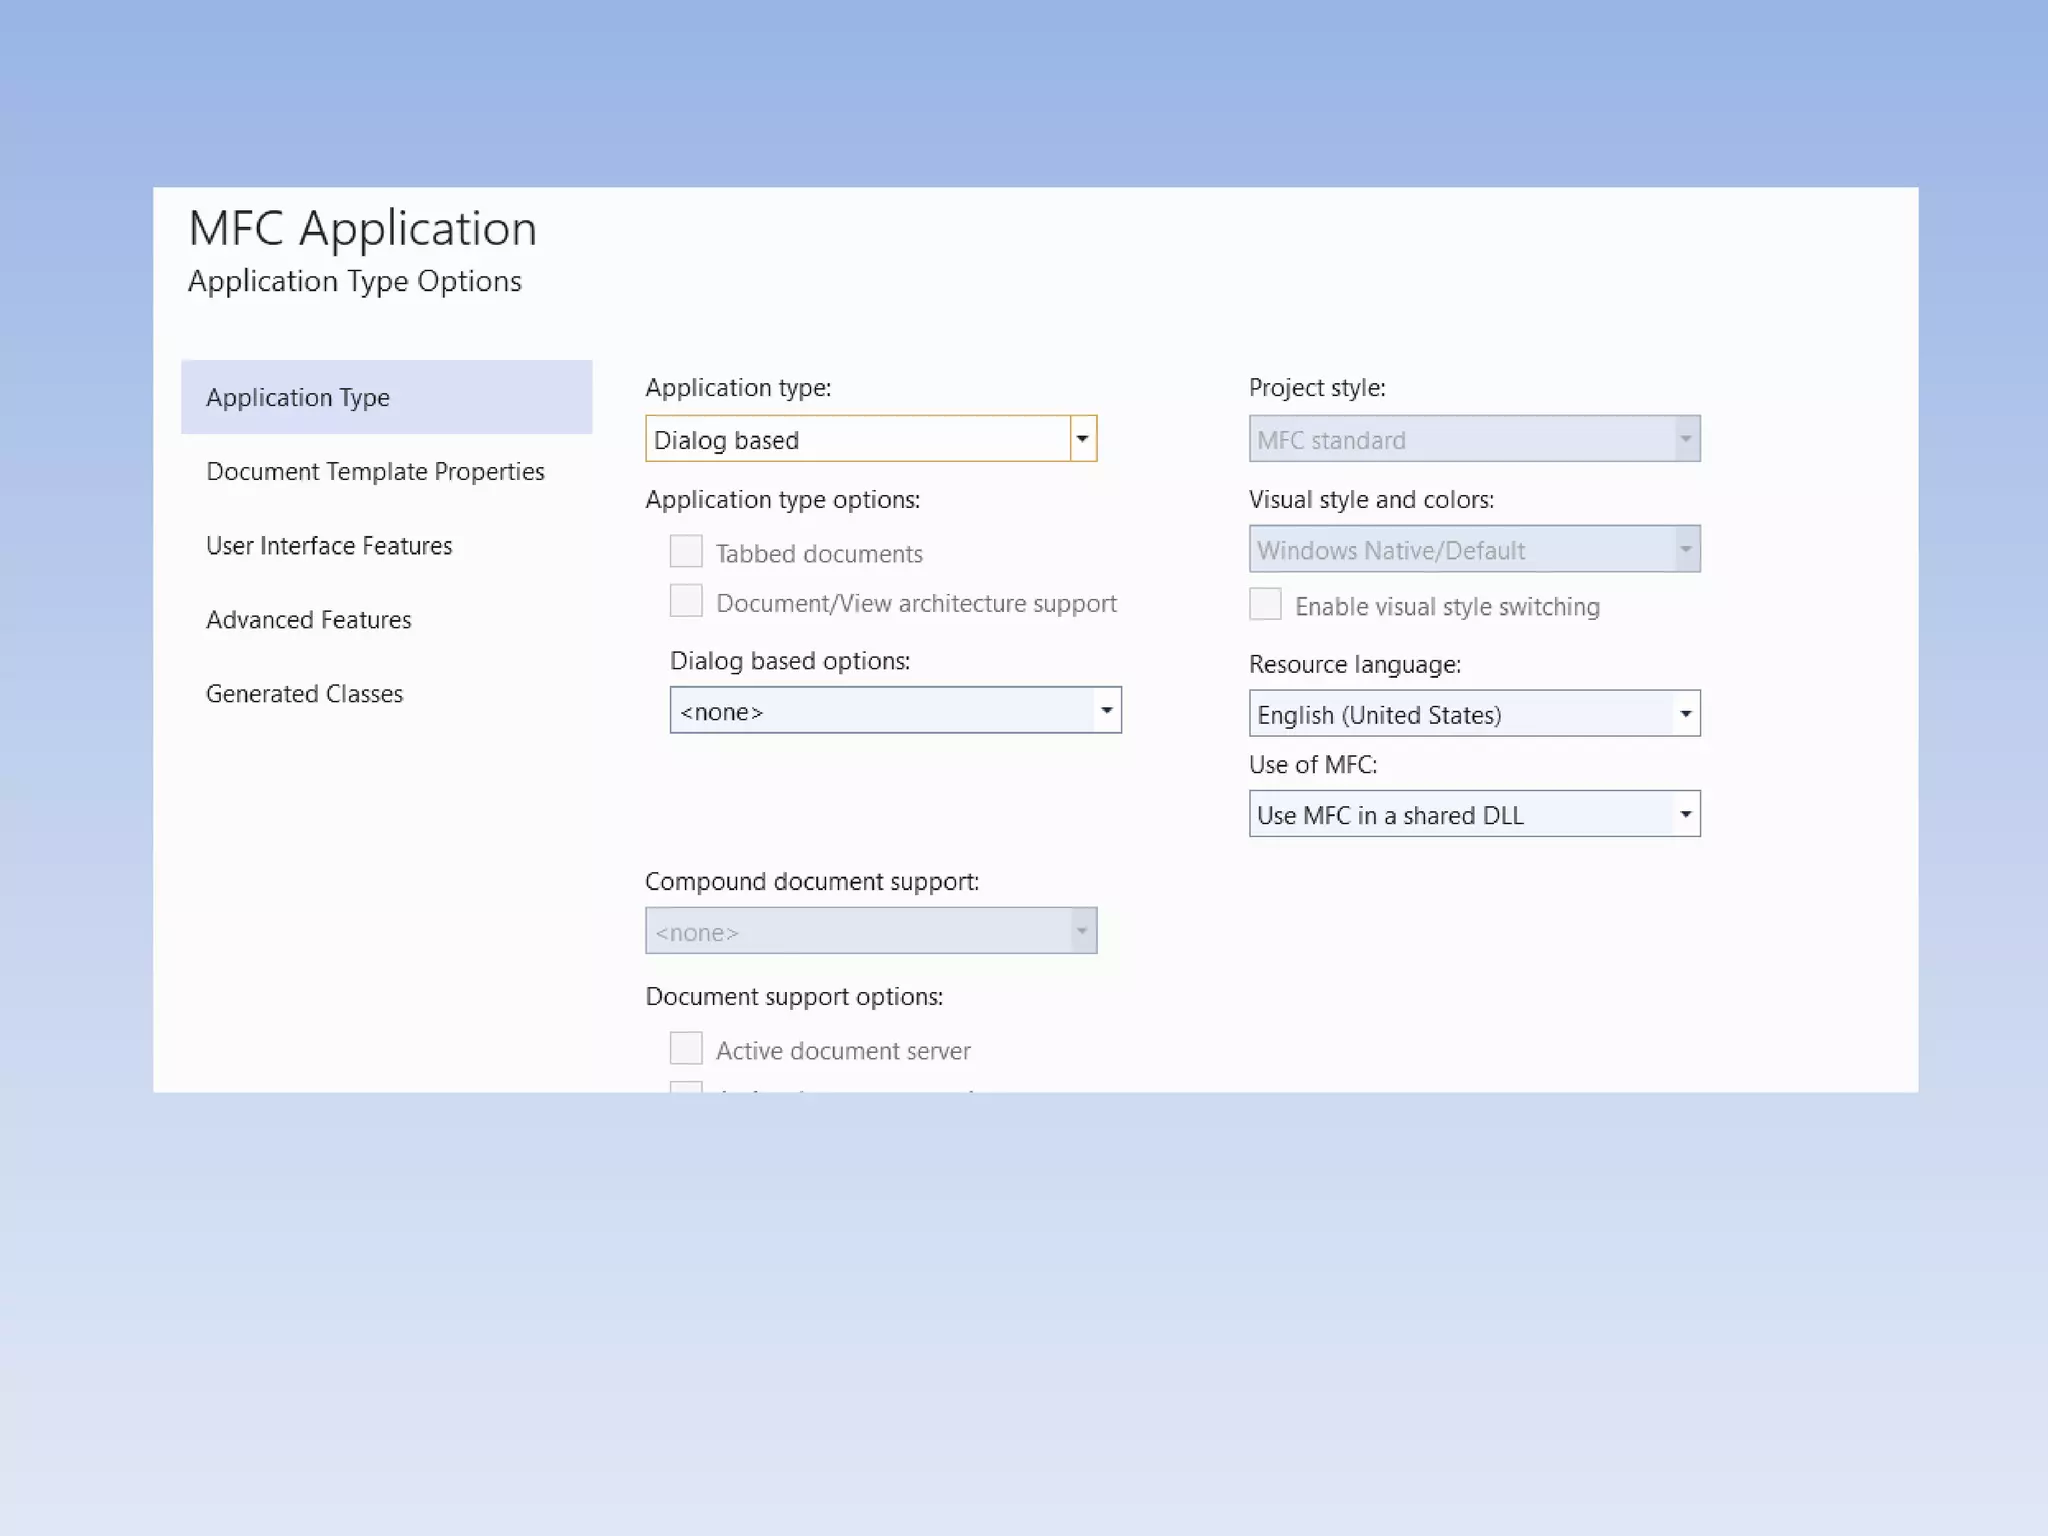Check the Tabbed documents checkbox
The width and height of the screenshot is (2048, 1536).
(686, 552)
